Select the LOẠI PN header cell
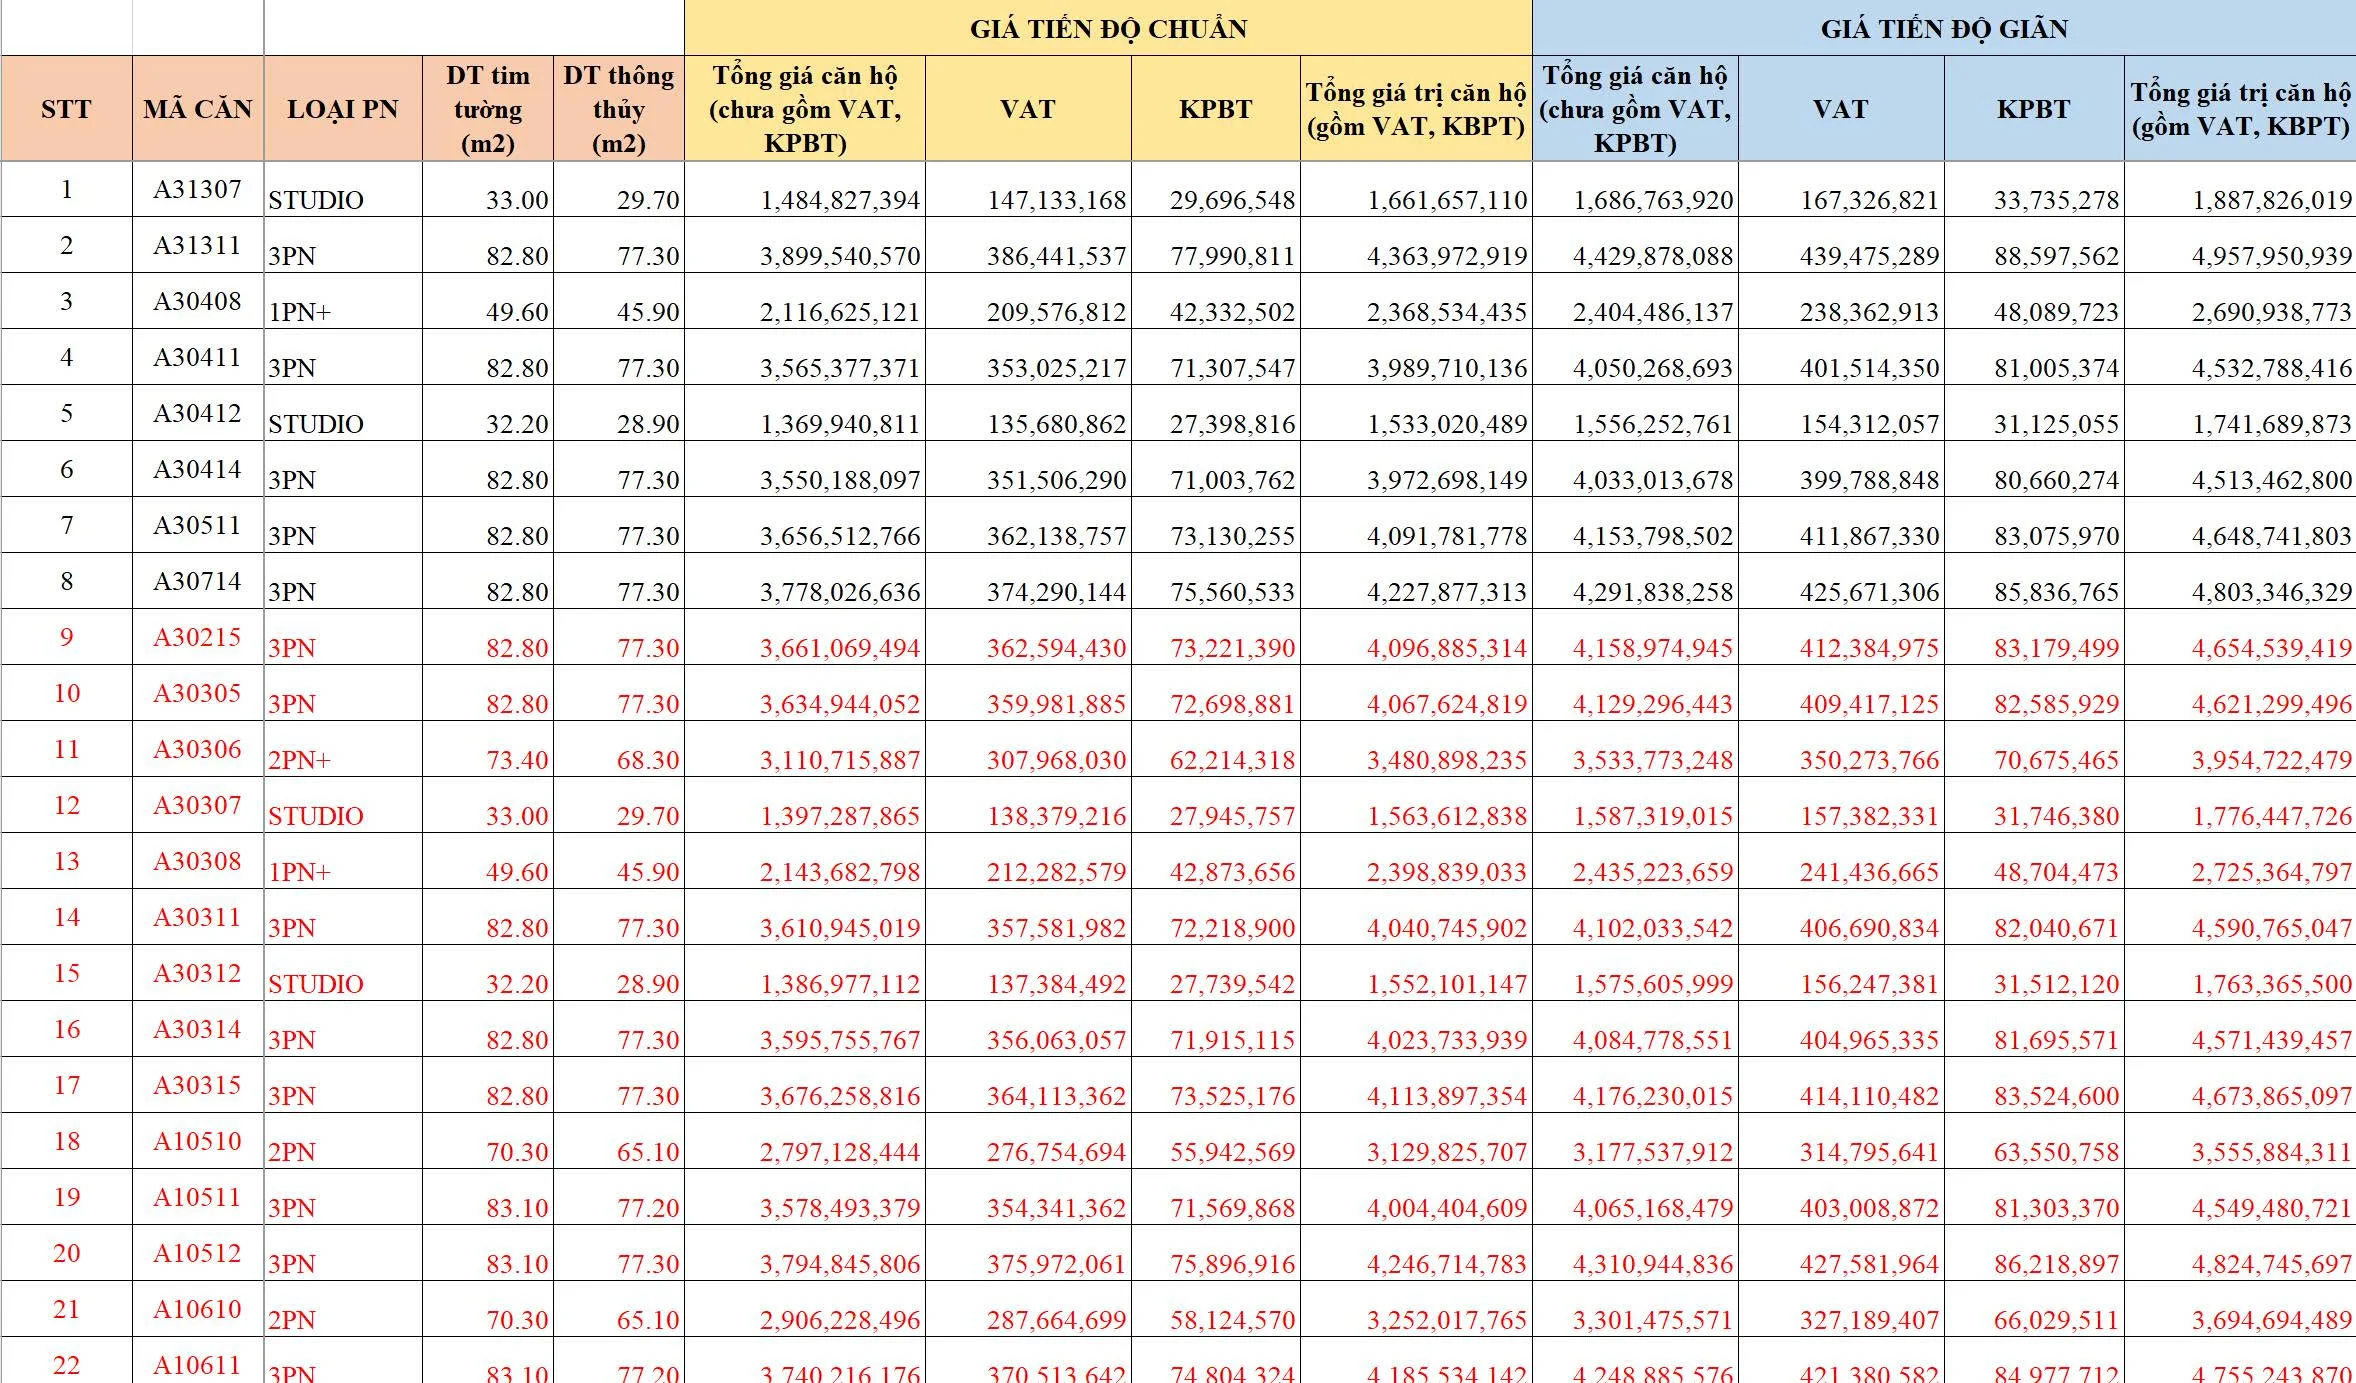 coord(343,109)
